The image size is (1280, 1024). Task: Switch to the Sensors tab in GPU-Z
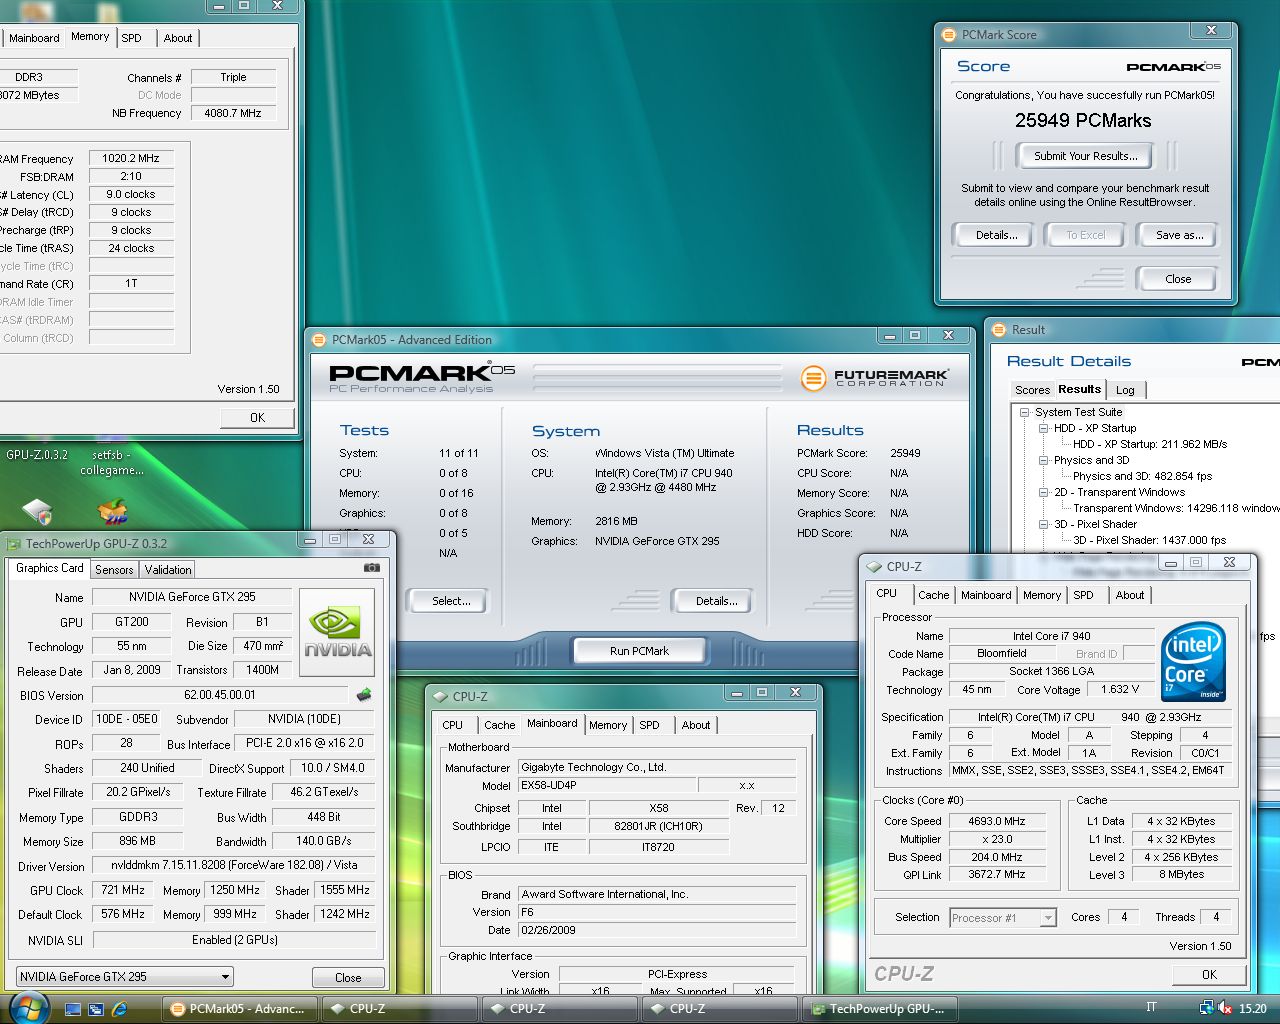tap(114, 569)
